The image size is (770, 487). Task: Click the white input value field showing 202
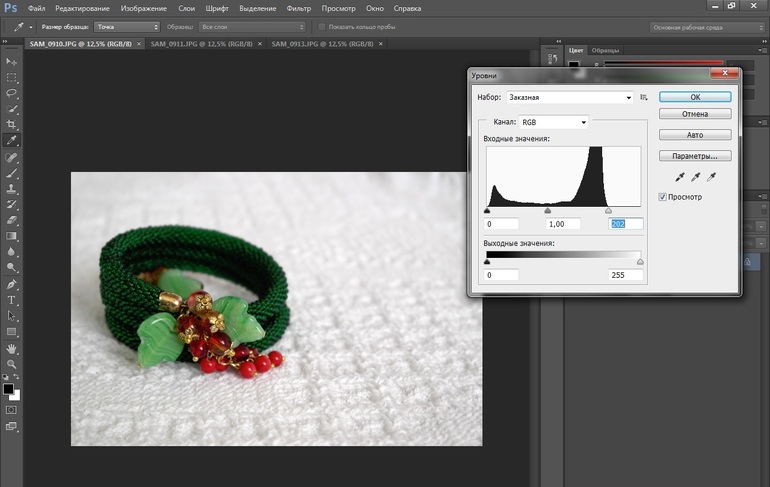coord(626,224)
